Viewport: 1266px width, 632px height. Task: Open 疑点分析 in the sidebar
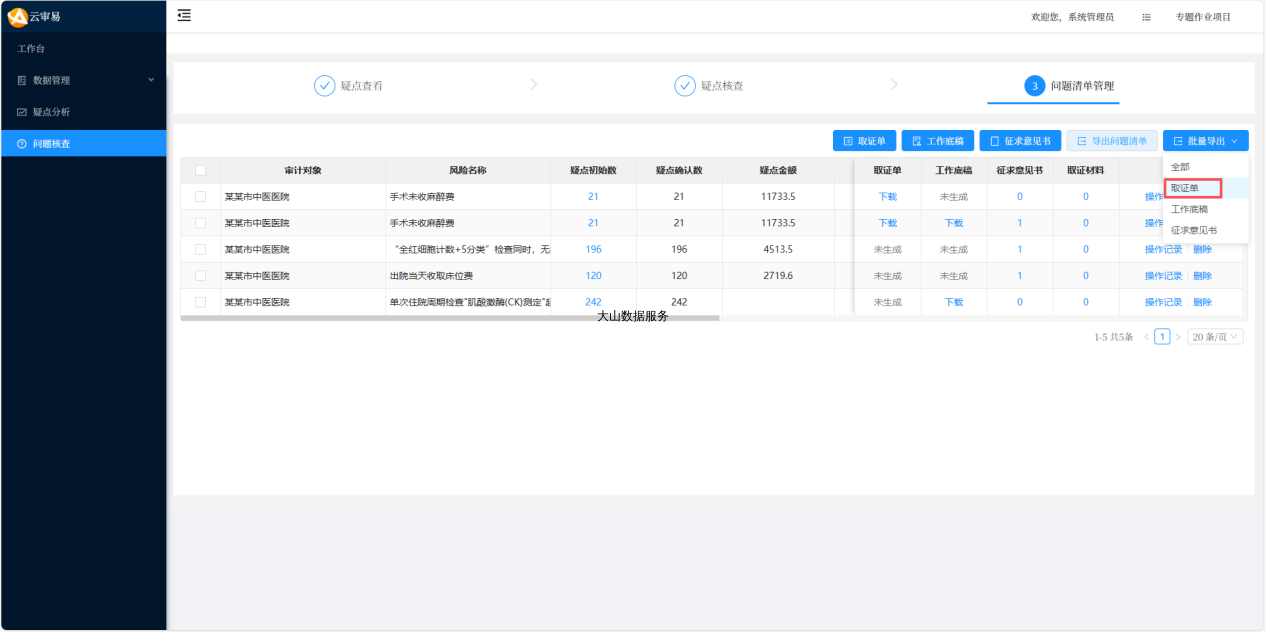coord(52,112)
